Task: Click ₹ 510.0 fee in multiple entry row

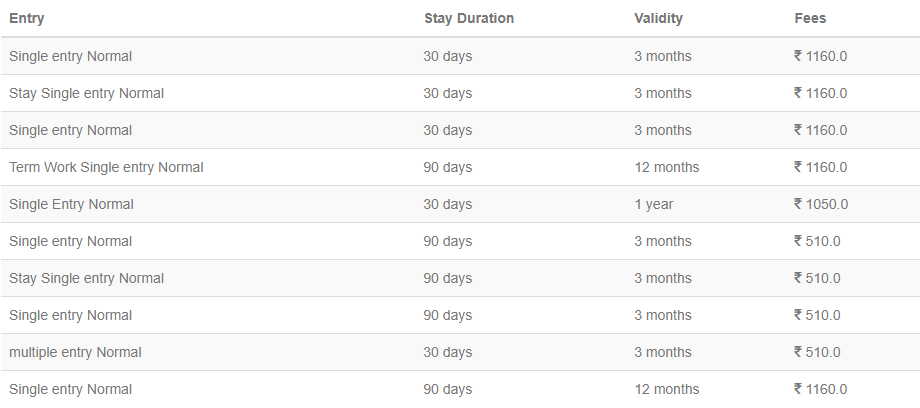Action: [817, 352]
